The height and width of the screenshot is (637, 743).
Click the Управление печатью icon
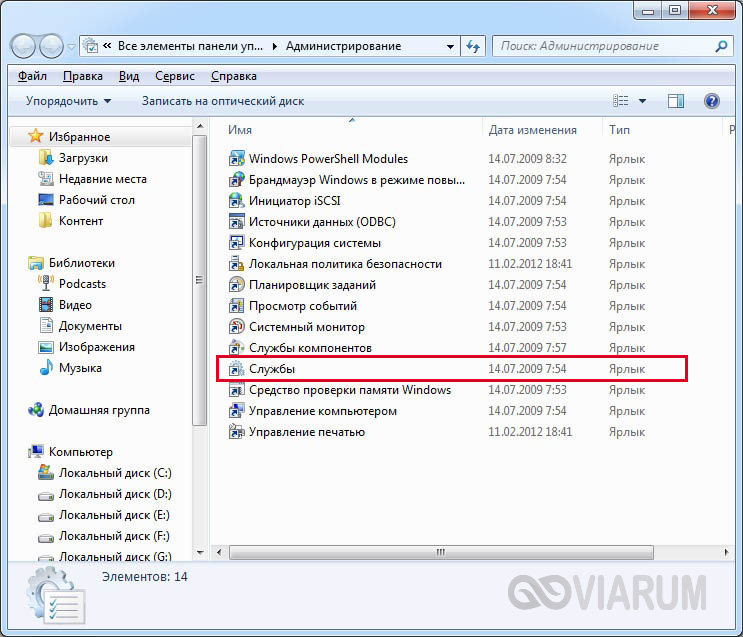pos(236,432)
